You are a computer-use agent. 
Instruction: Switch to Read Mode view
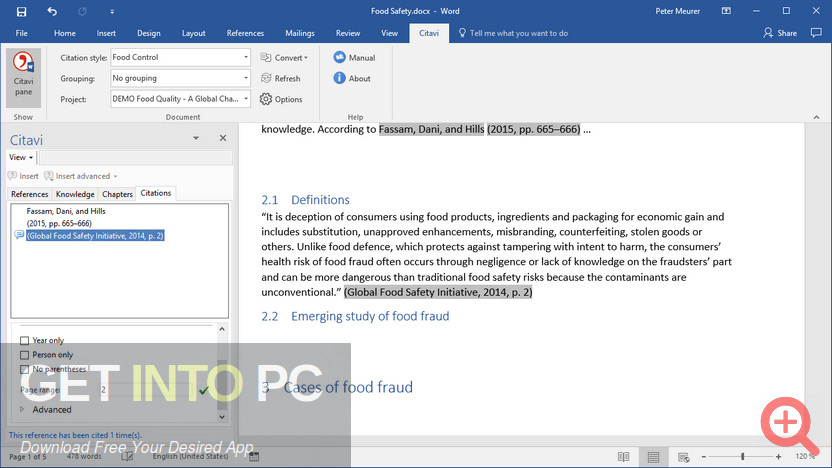[623, 456]
